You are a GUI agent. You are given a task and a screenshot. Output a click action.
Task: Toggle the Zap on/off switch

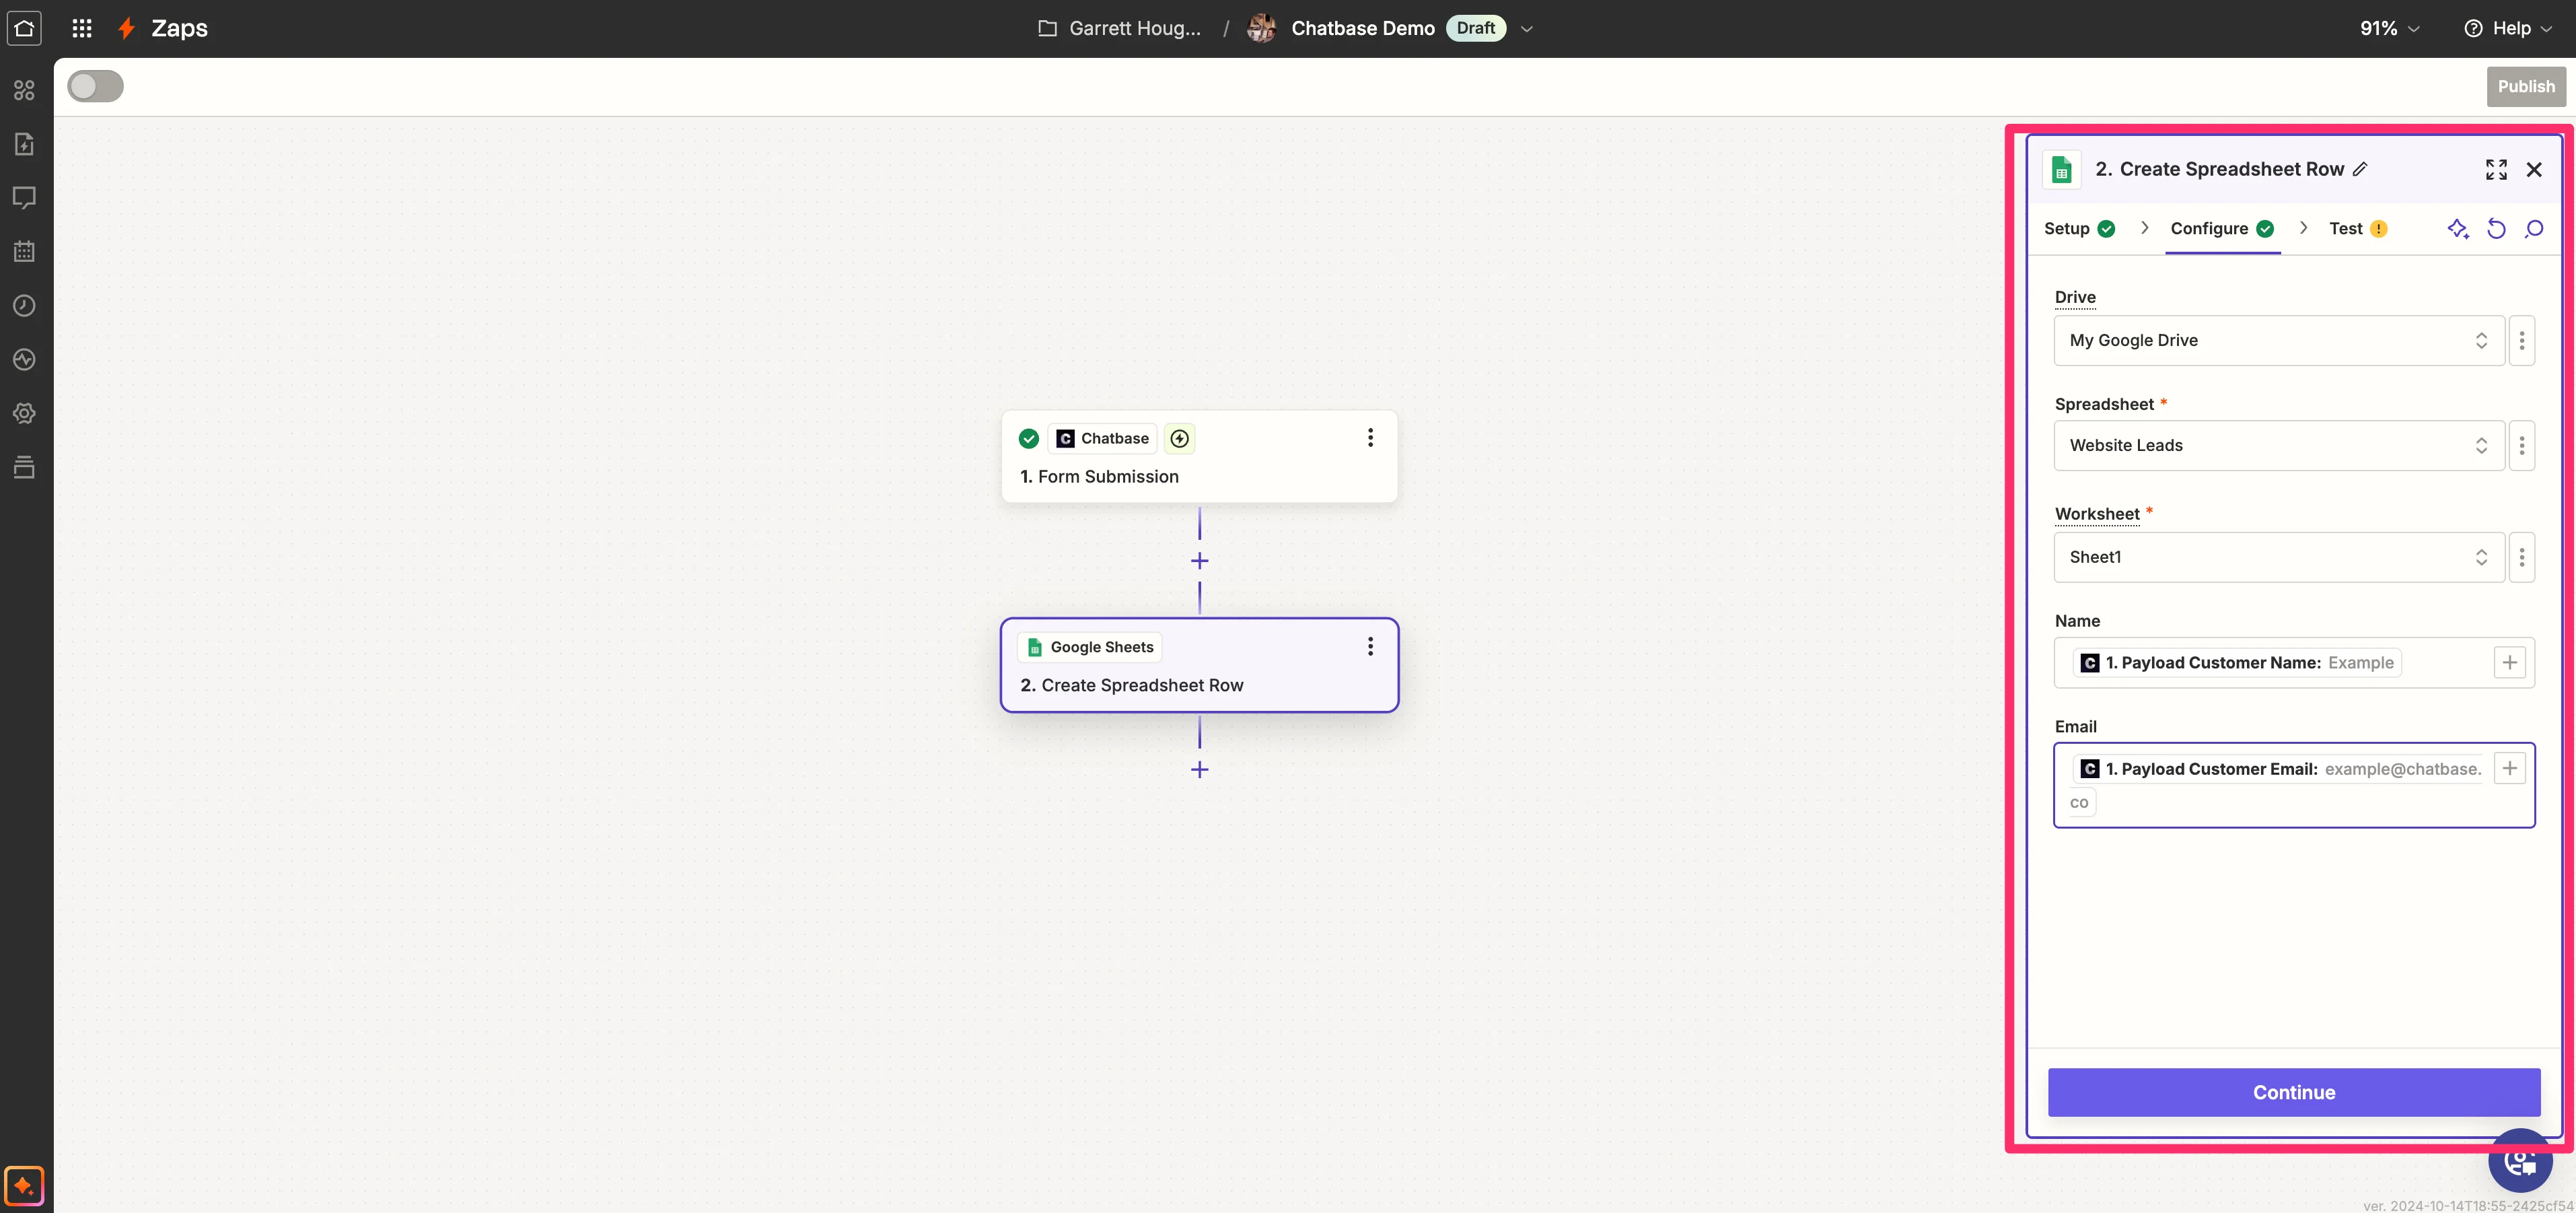(95, 86)
